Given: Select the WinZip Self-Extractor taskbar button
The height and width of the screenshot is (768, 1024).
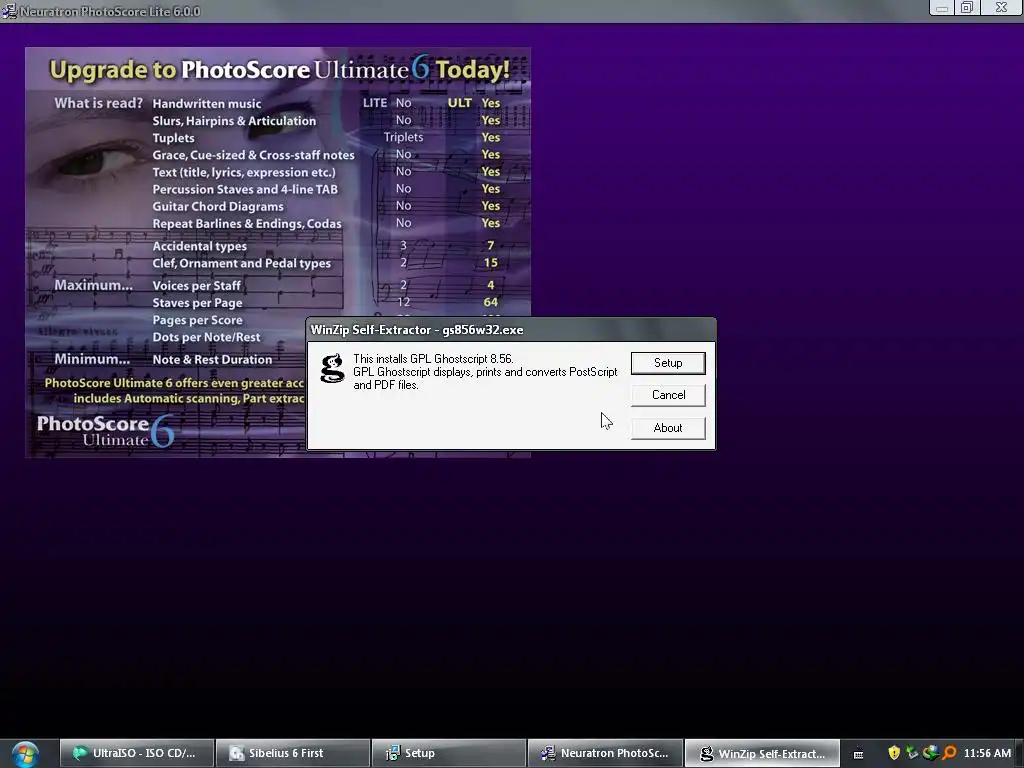Looking at the screenshot, I should pyautogui.click(x=761, y=753).
